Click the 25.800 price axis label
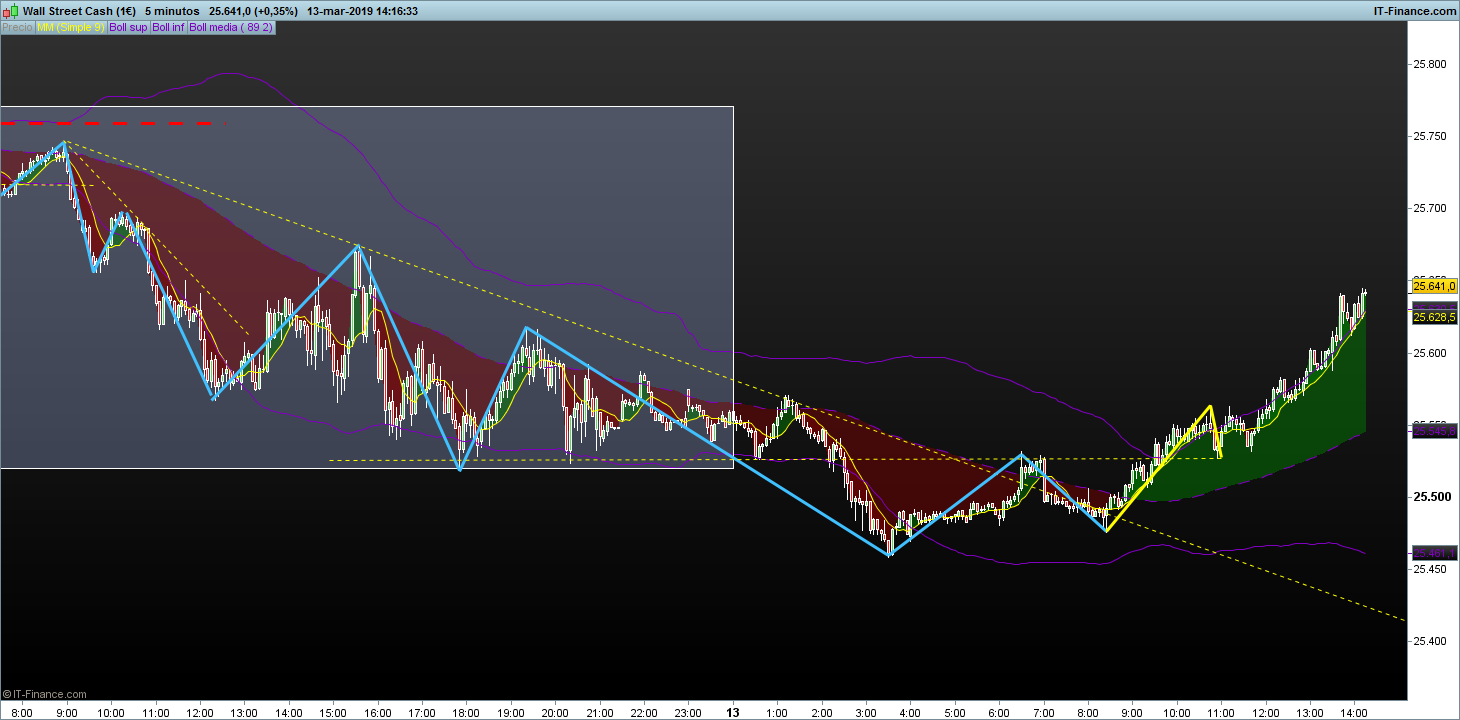1460x720 pixels. pyautogui.click(x=1430, y=65)
